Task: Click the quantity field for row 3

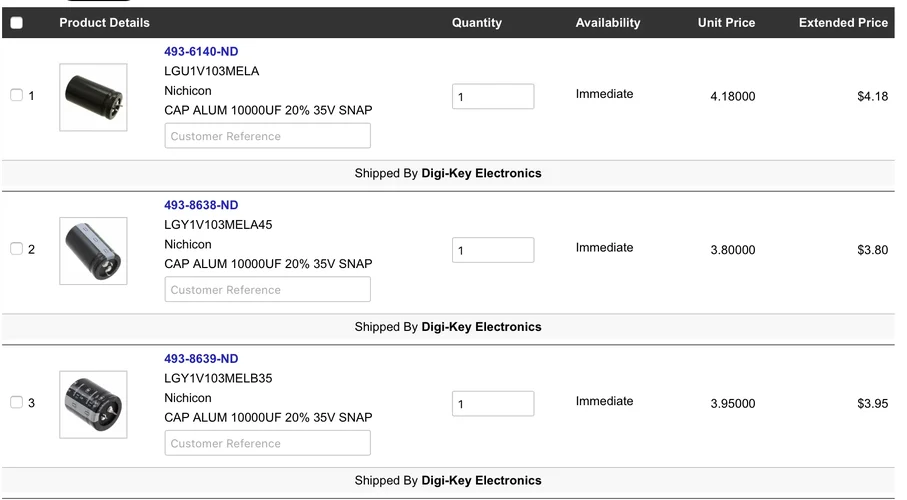Action: (493, 404)
